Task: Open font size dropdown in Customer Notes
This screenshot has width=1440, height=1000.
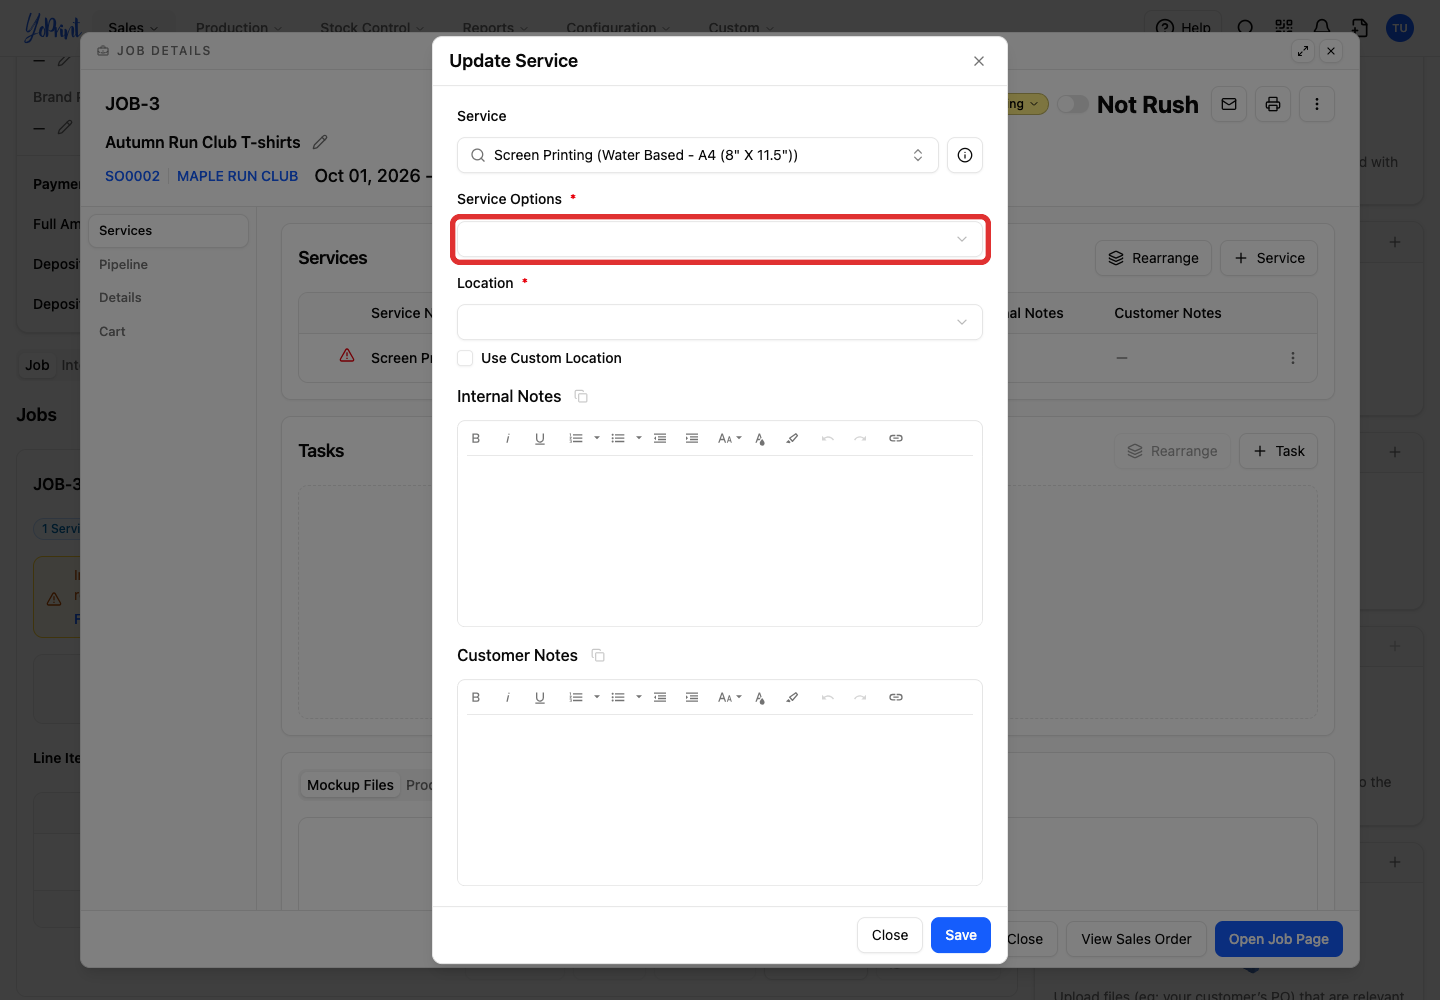Action: click(729, 697)
